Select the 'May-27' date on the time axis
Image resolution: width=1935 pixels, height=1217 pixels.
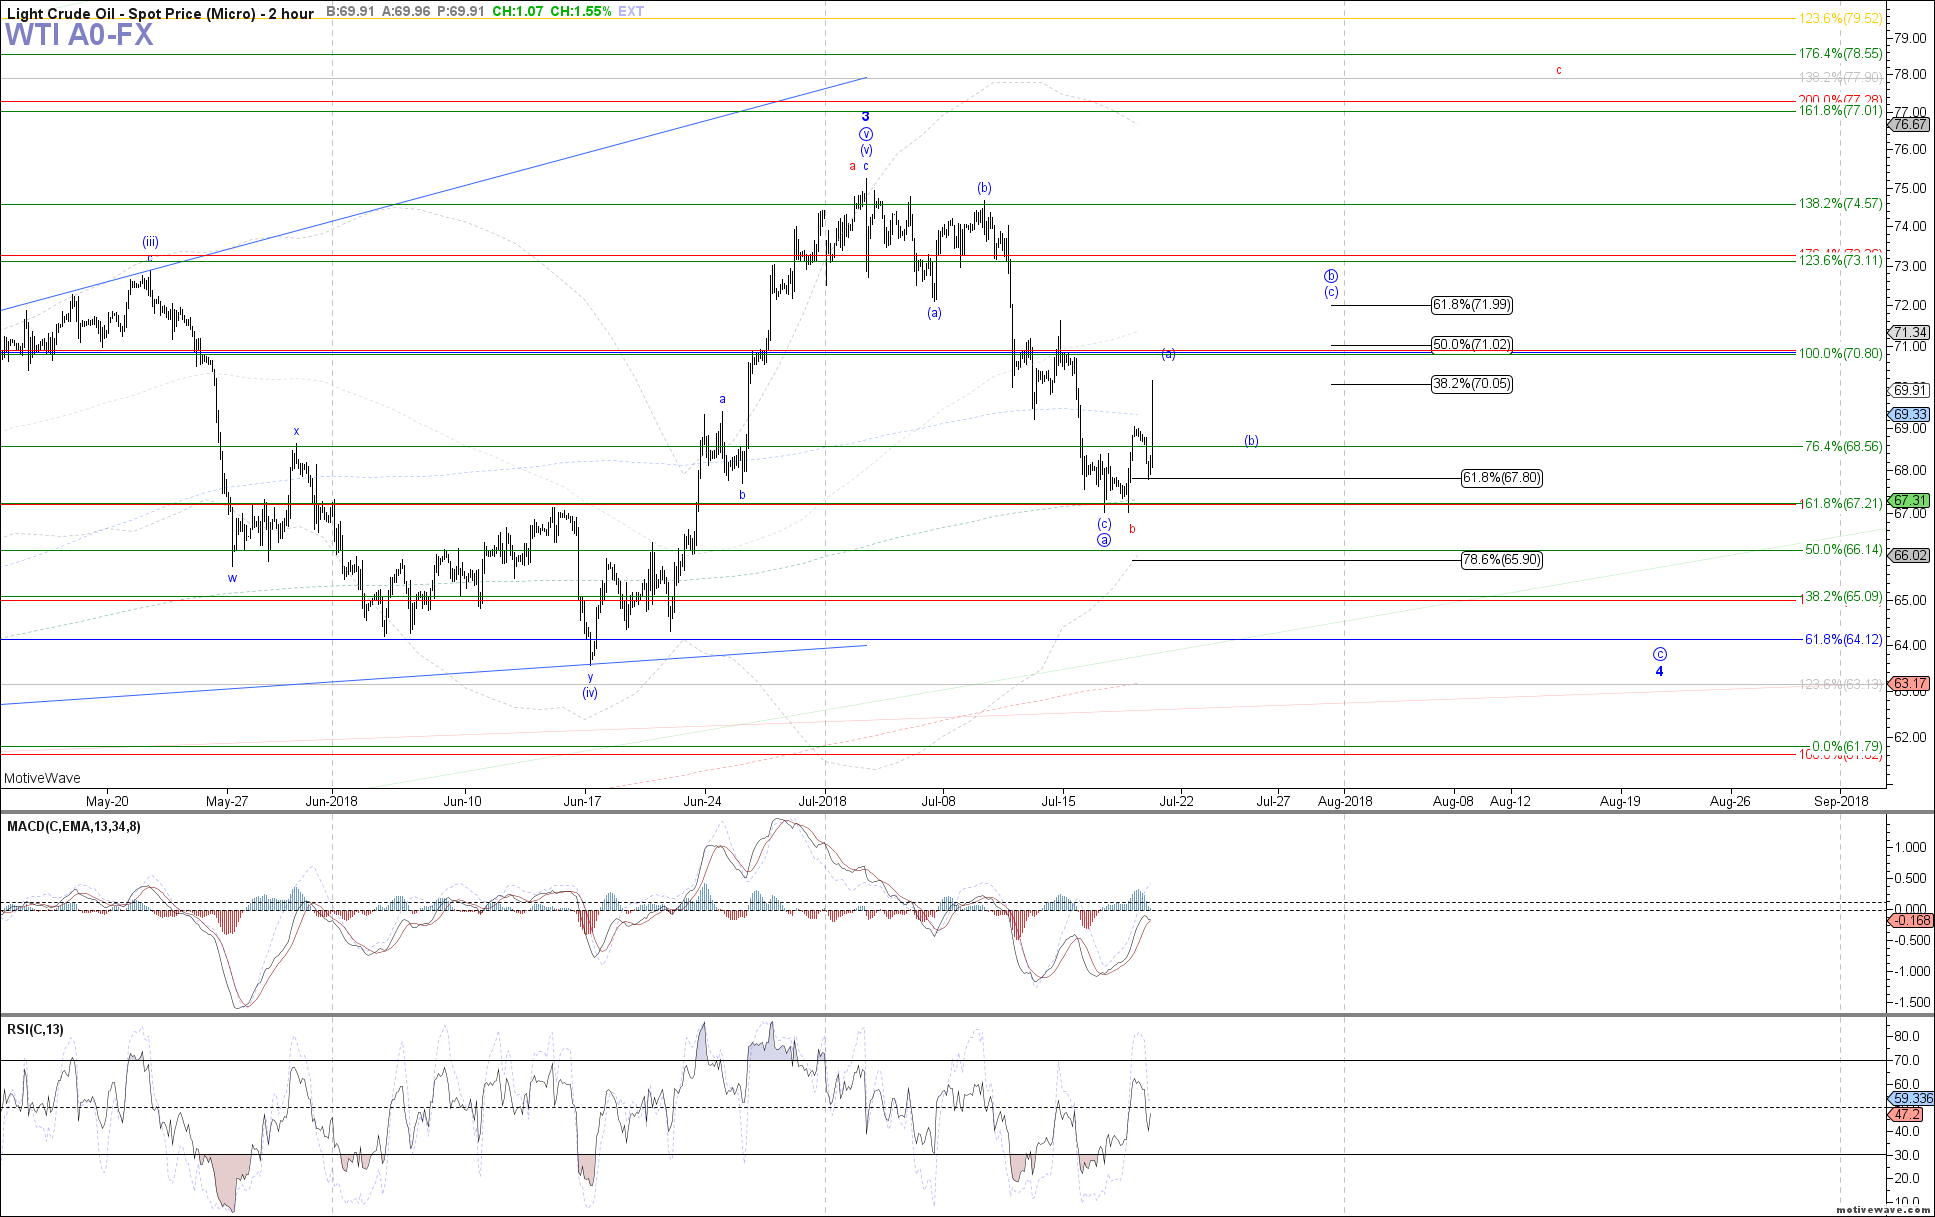[227, 801]
